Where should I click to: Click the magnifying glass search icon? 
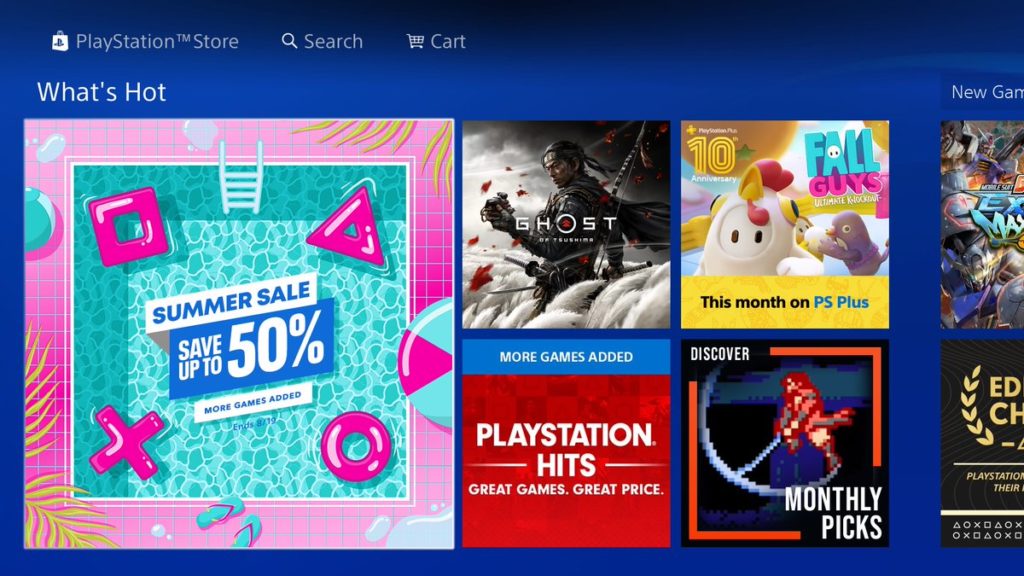tap(289, 41)
